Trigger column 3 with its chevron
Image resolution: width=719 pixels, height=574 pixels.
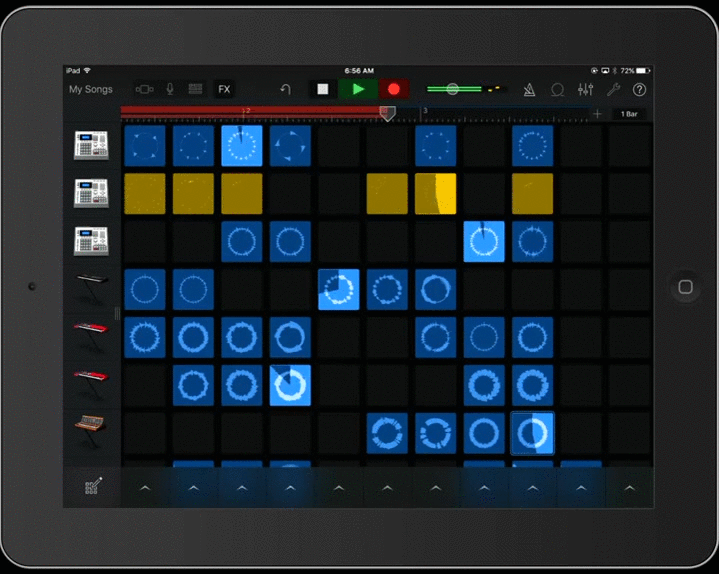(242, 488)
